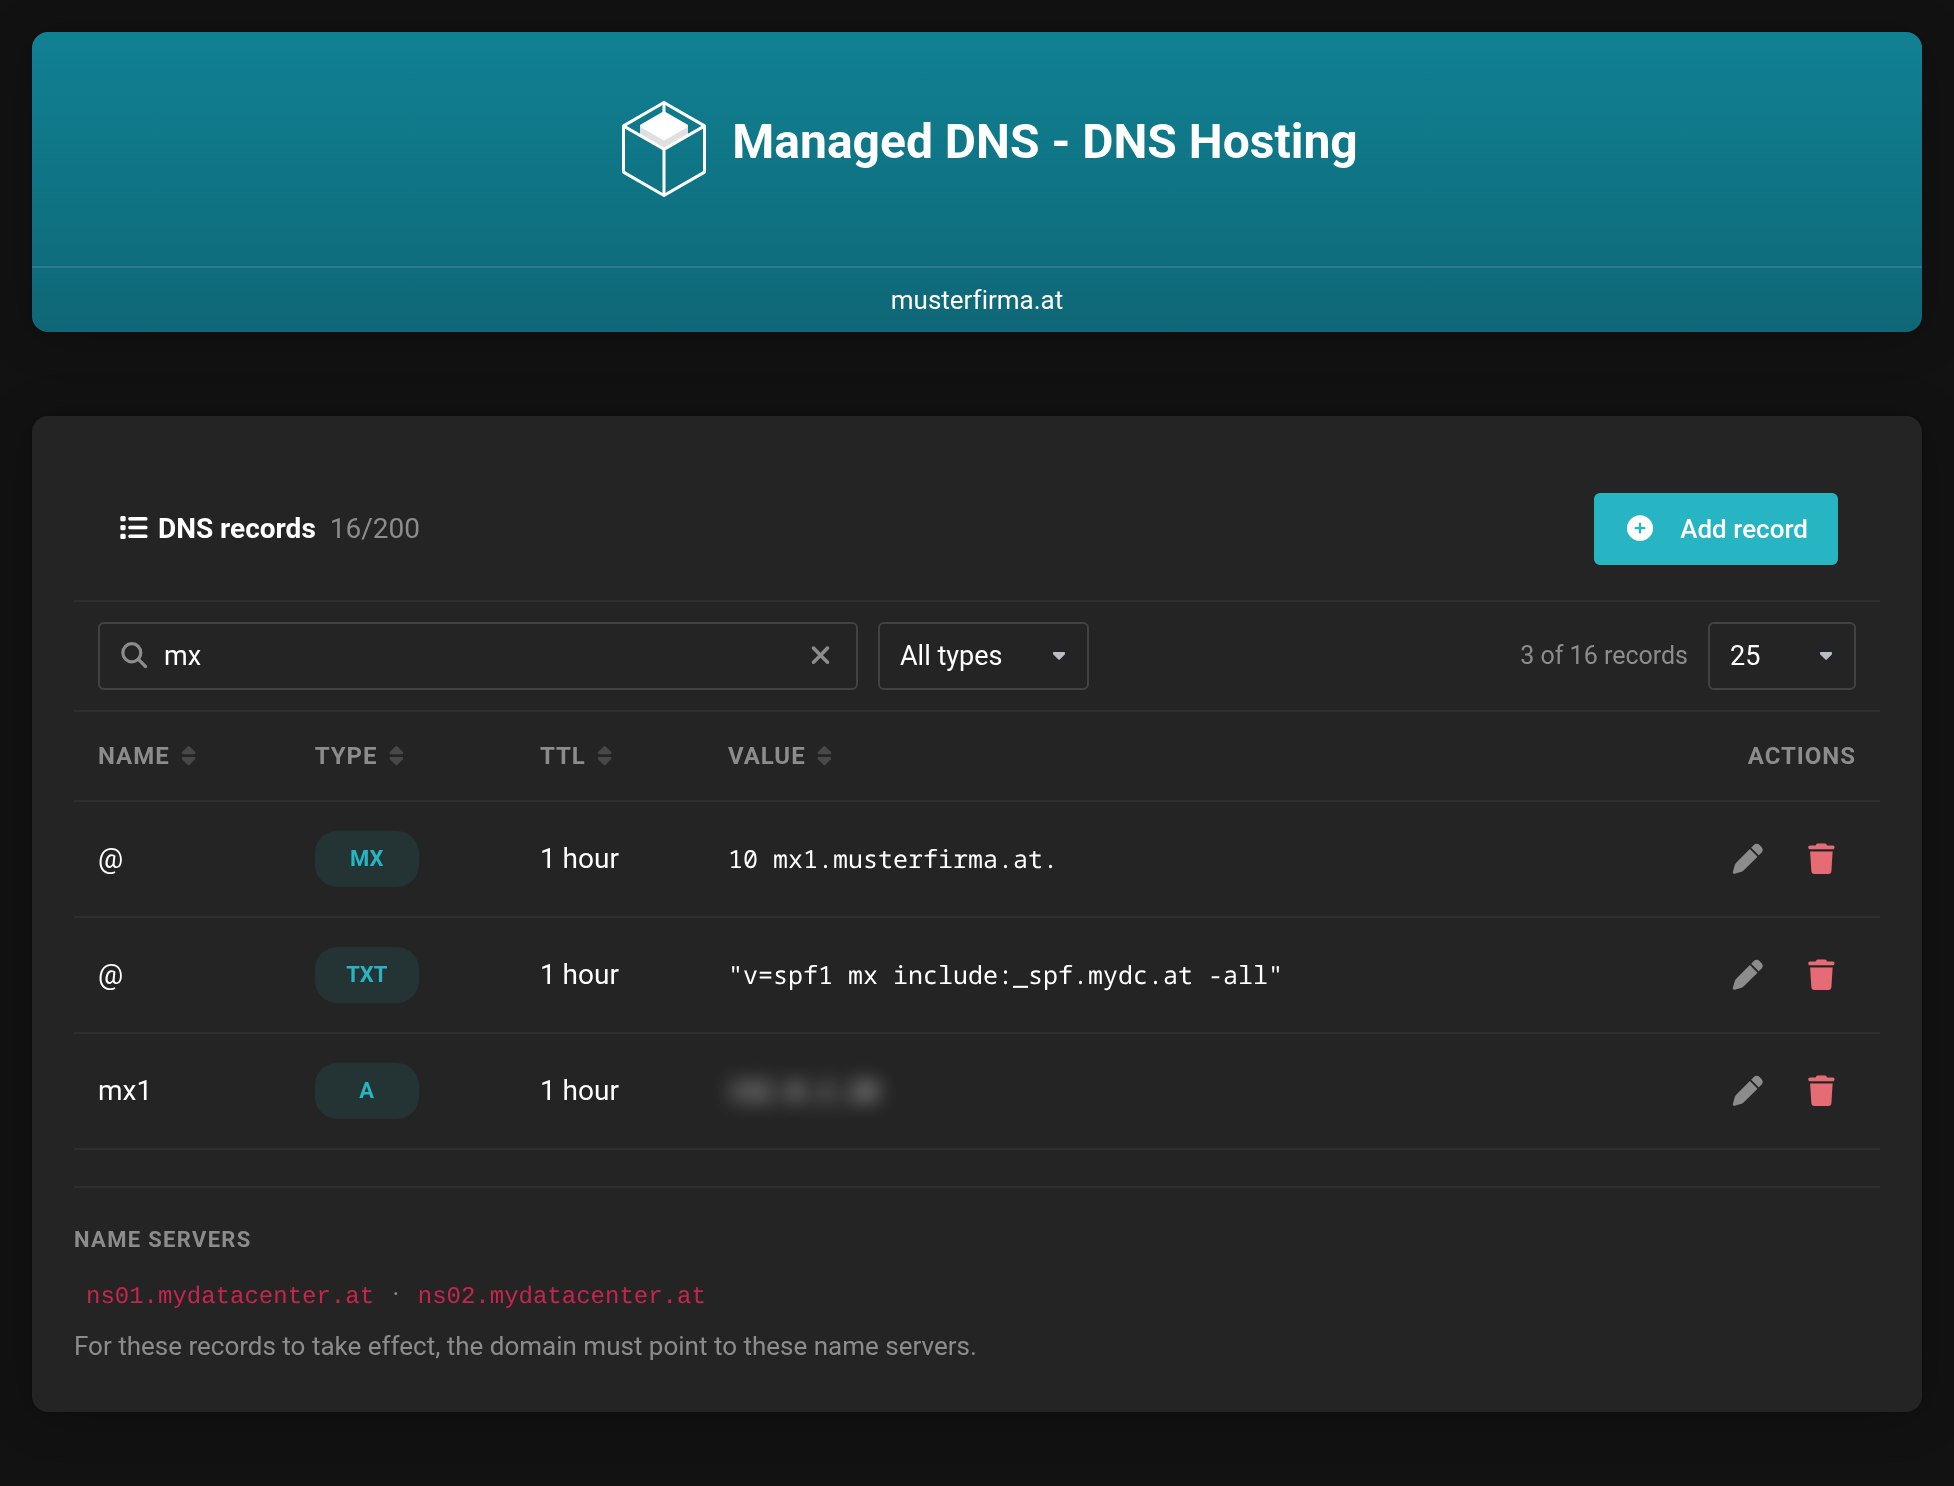Click the 16/200 records counter
The image size is (1954, 1486).
point(375,528)
